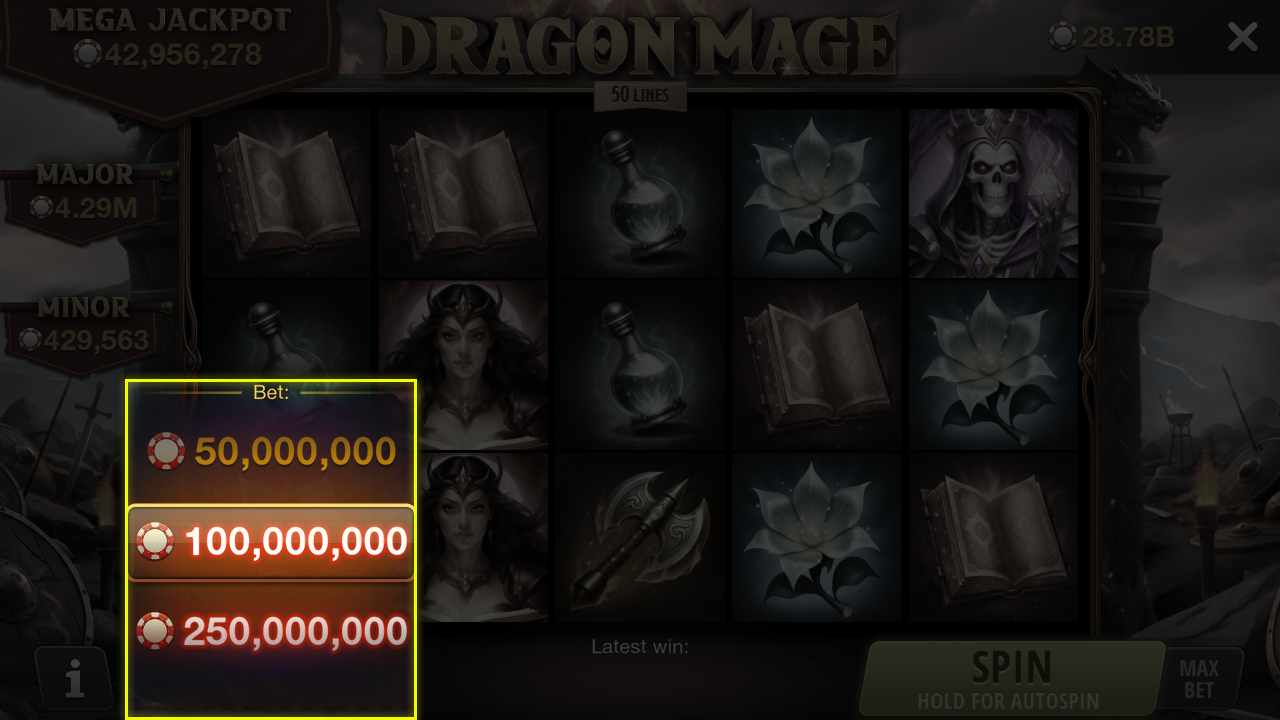The height and width of the screenshot is (720, 1280).
Task: Click the Dragon Mage title logo
Action: 640,45
